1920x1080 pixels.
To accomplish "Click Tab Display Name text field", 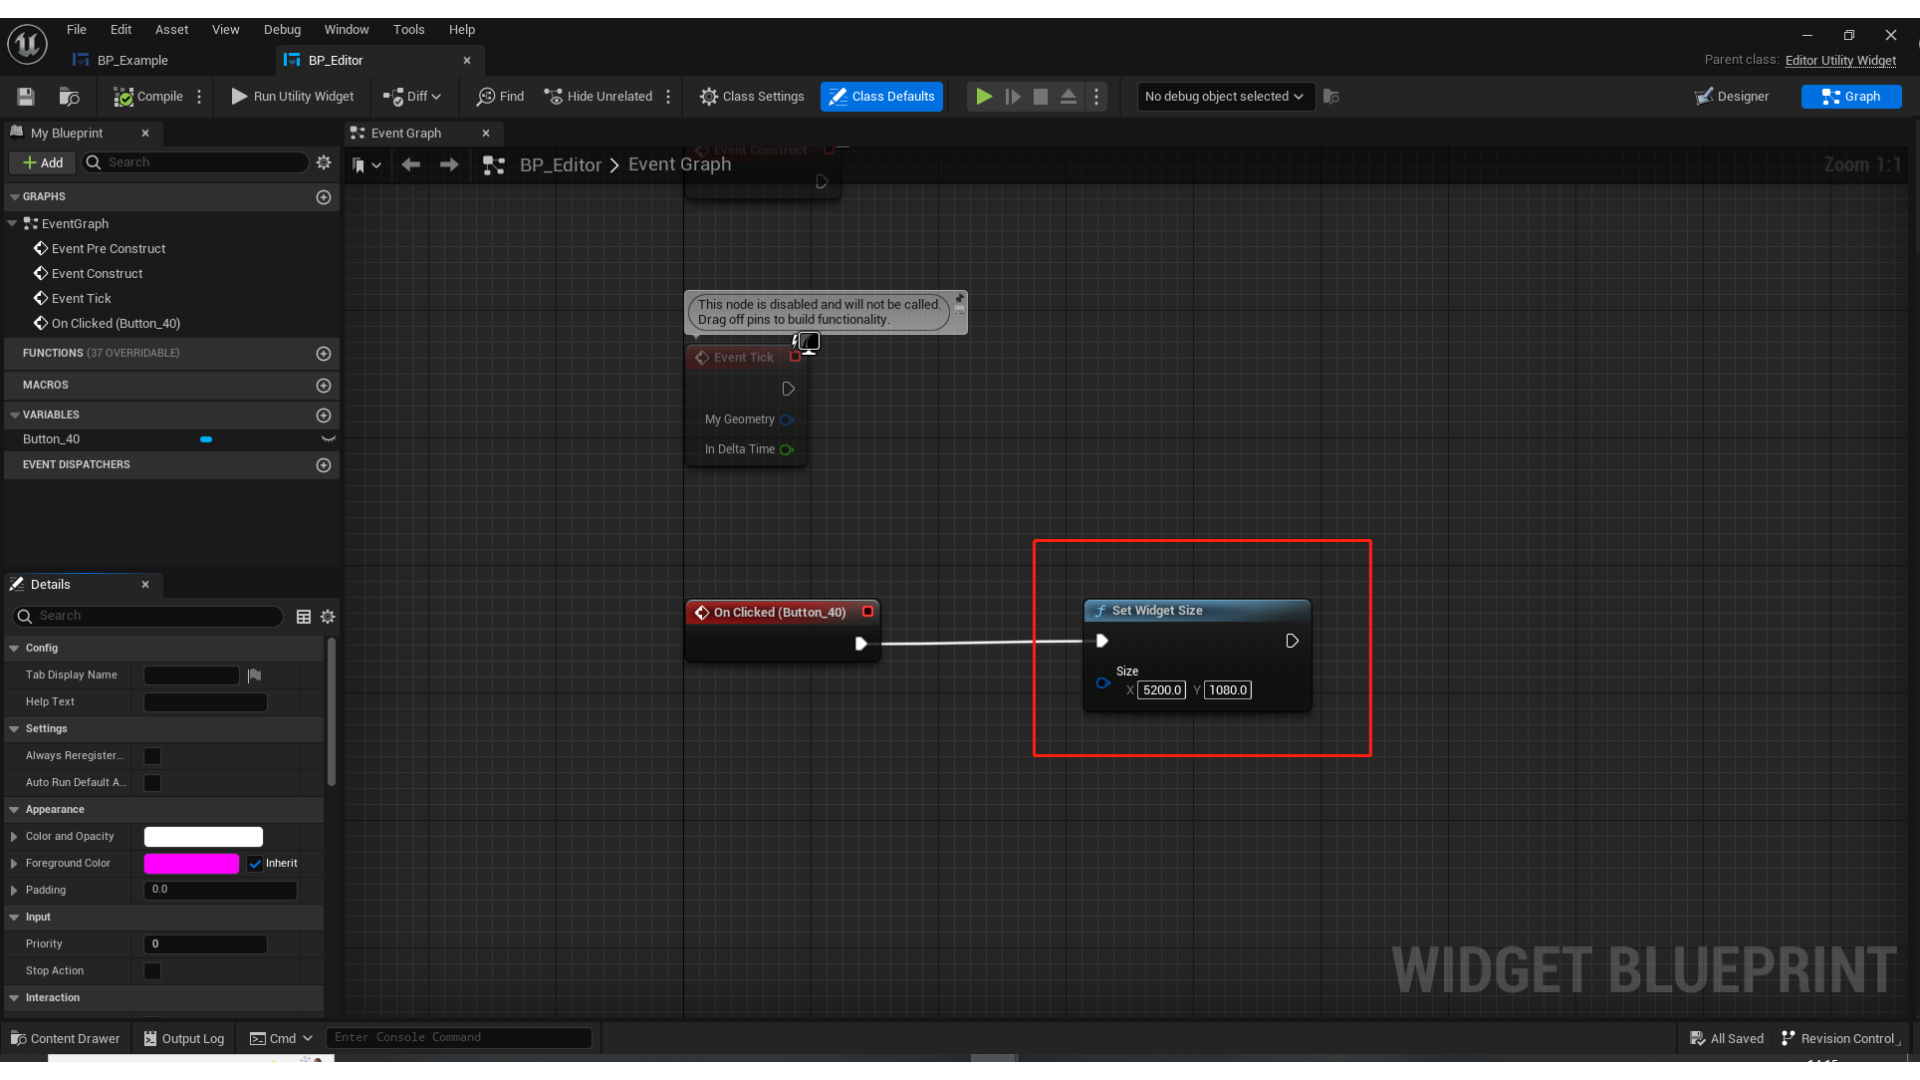I will (x=191, y=675).
